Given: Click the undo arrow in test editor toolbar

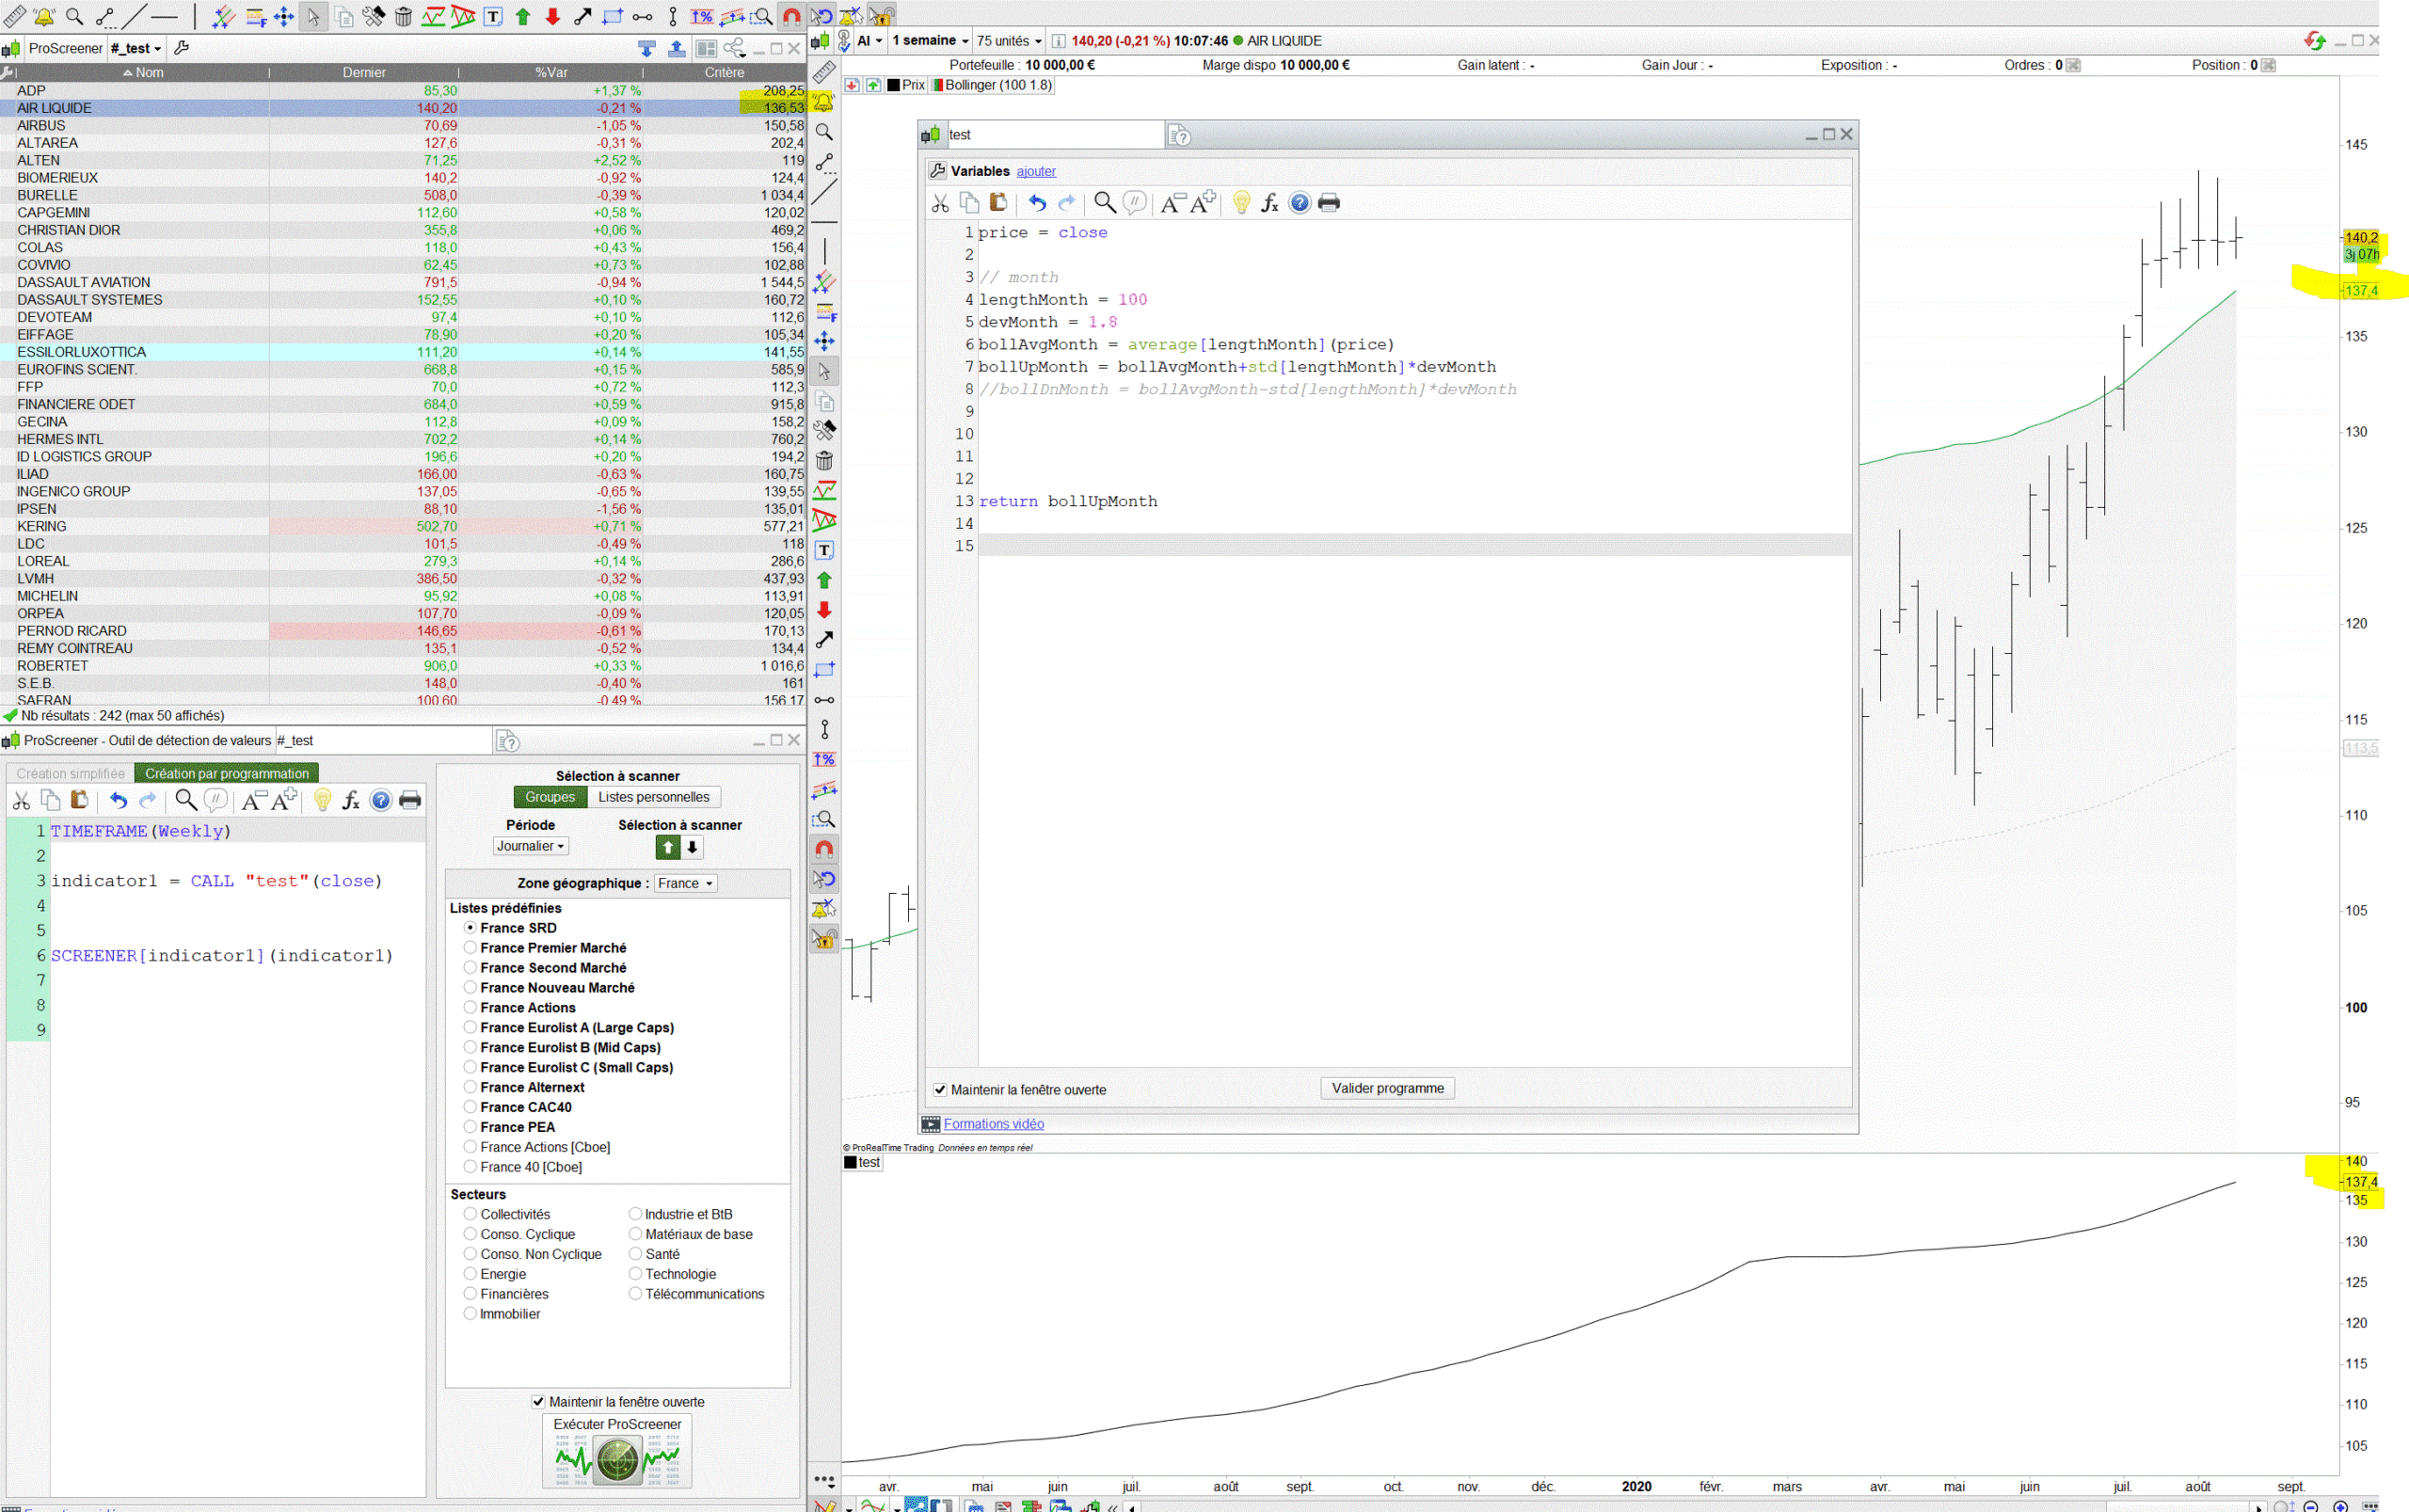Looking at the screenshot, I should point(1037,203).
